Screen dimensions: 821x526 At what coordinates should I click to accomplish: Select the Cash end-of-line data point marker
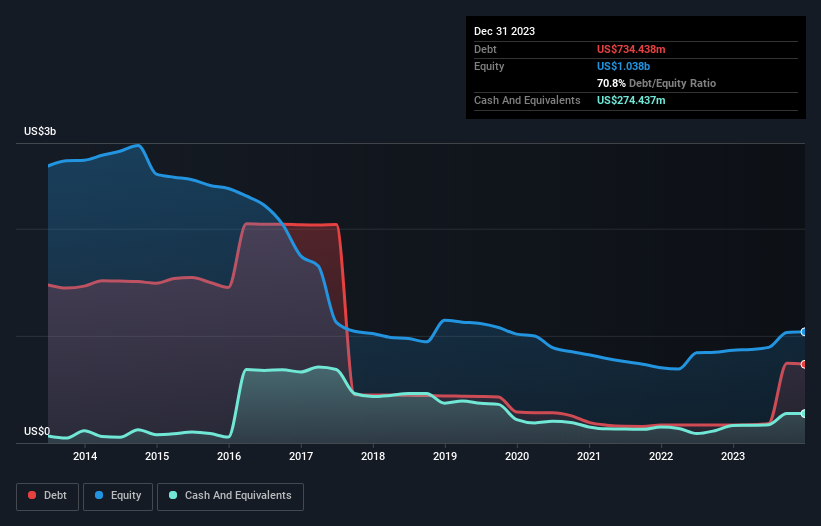click(804, 413)
